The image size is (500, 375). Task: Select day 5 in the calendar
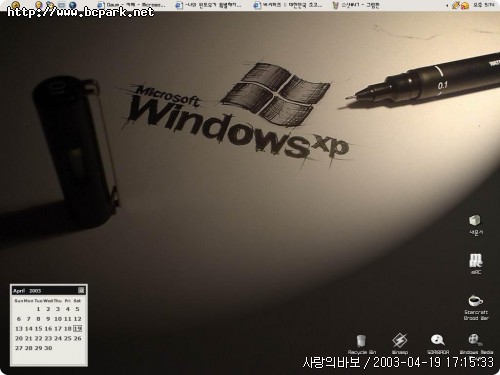click(x=77, y=309)
